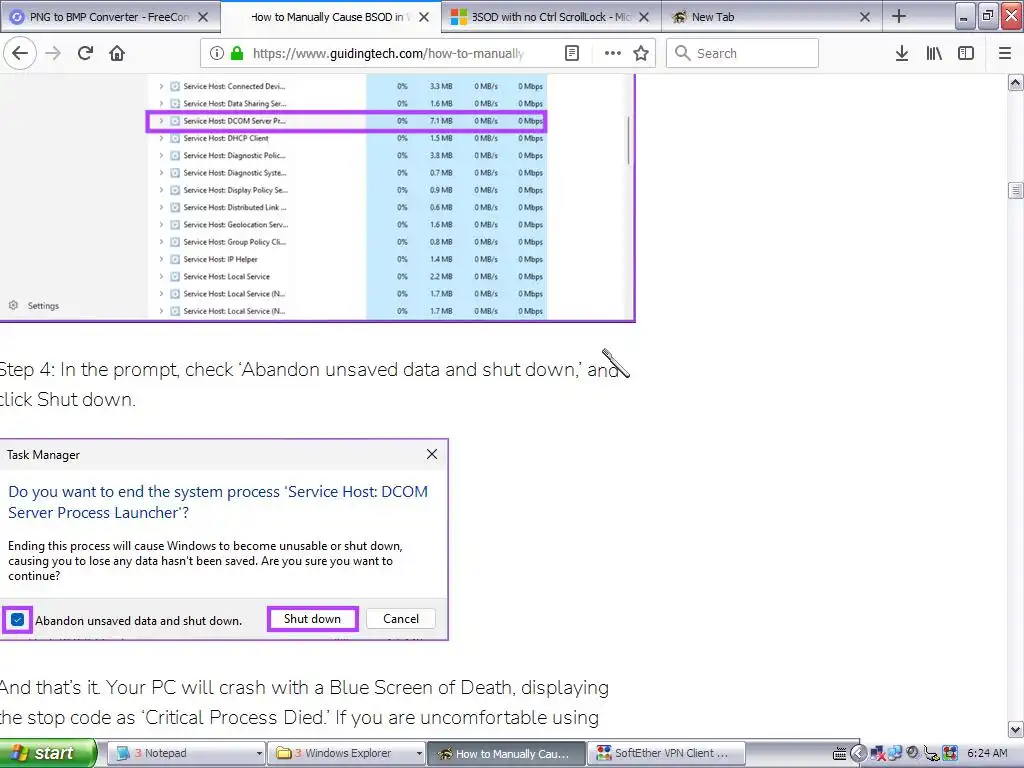Toggle Reader View for this article

click(x=571, y=53)
